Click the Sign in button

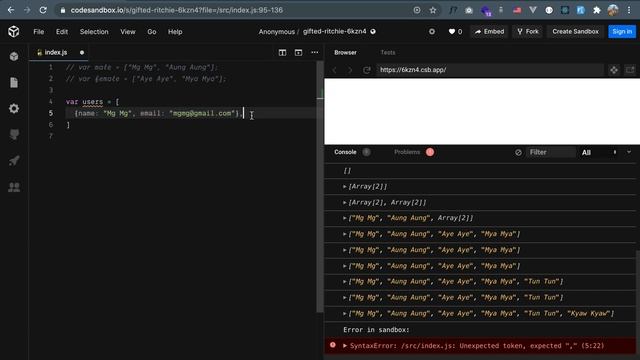pos(622,31)
